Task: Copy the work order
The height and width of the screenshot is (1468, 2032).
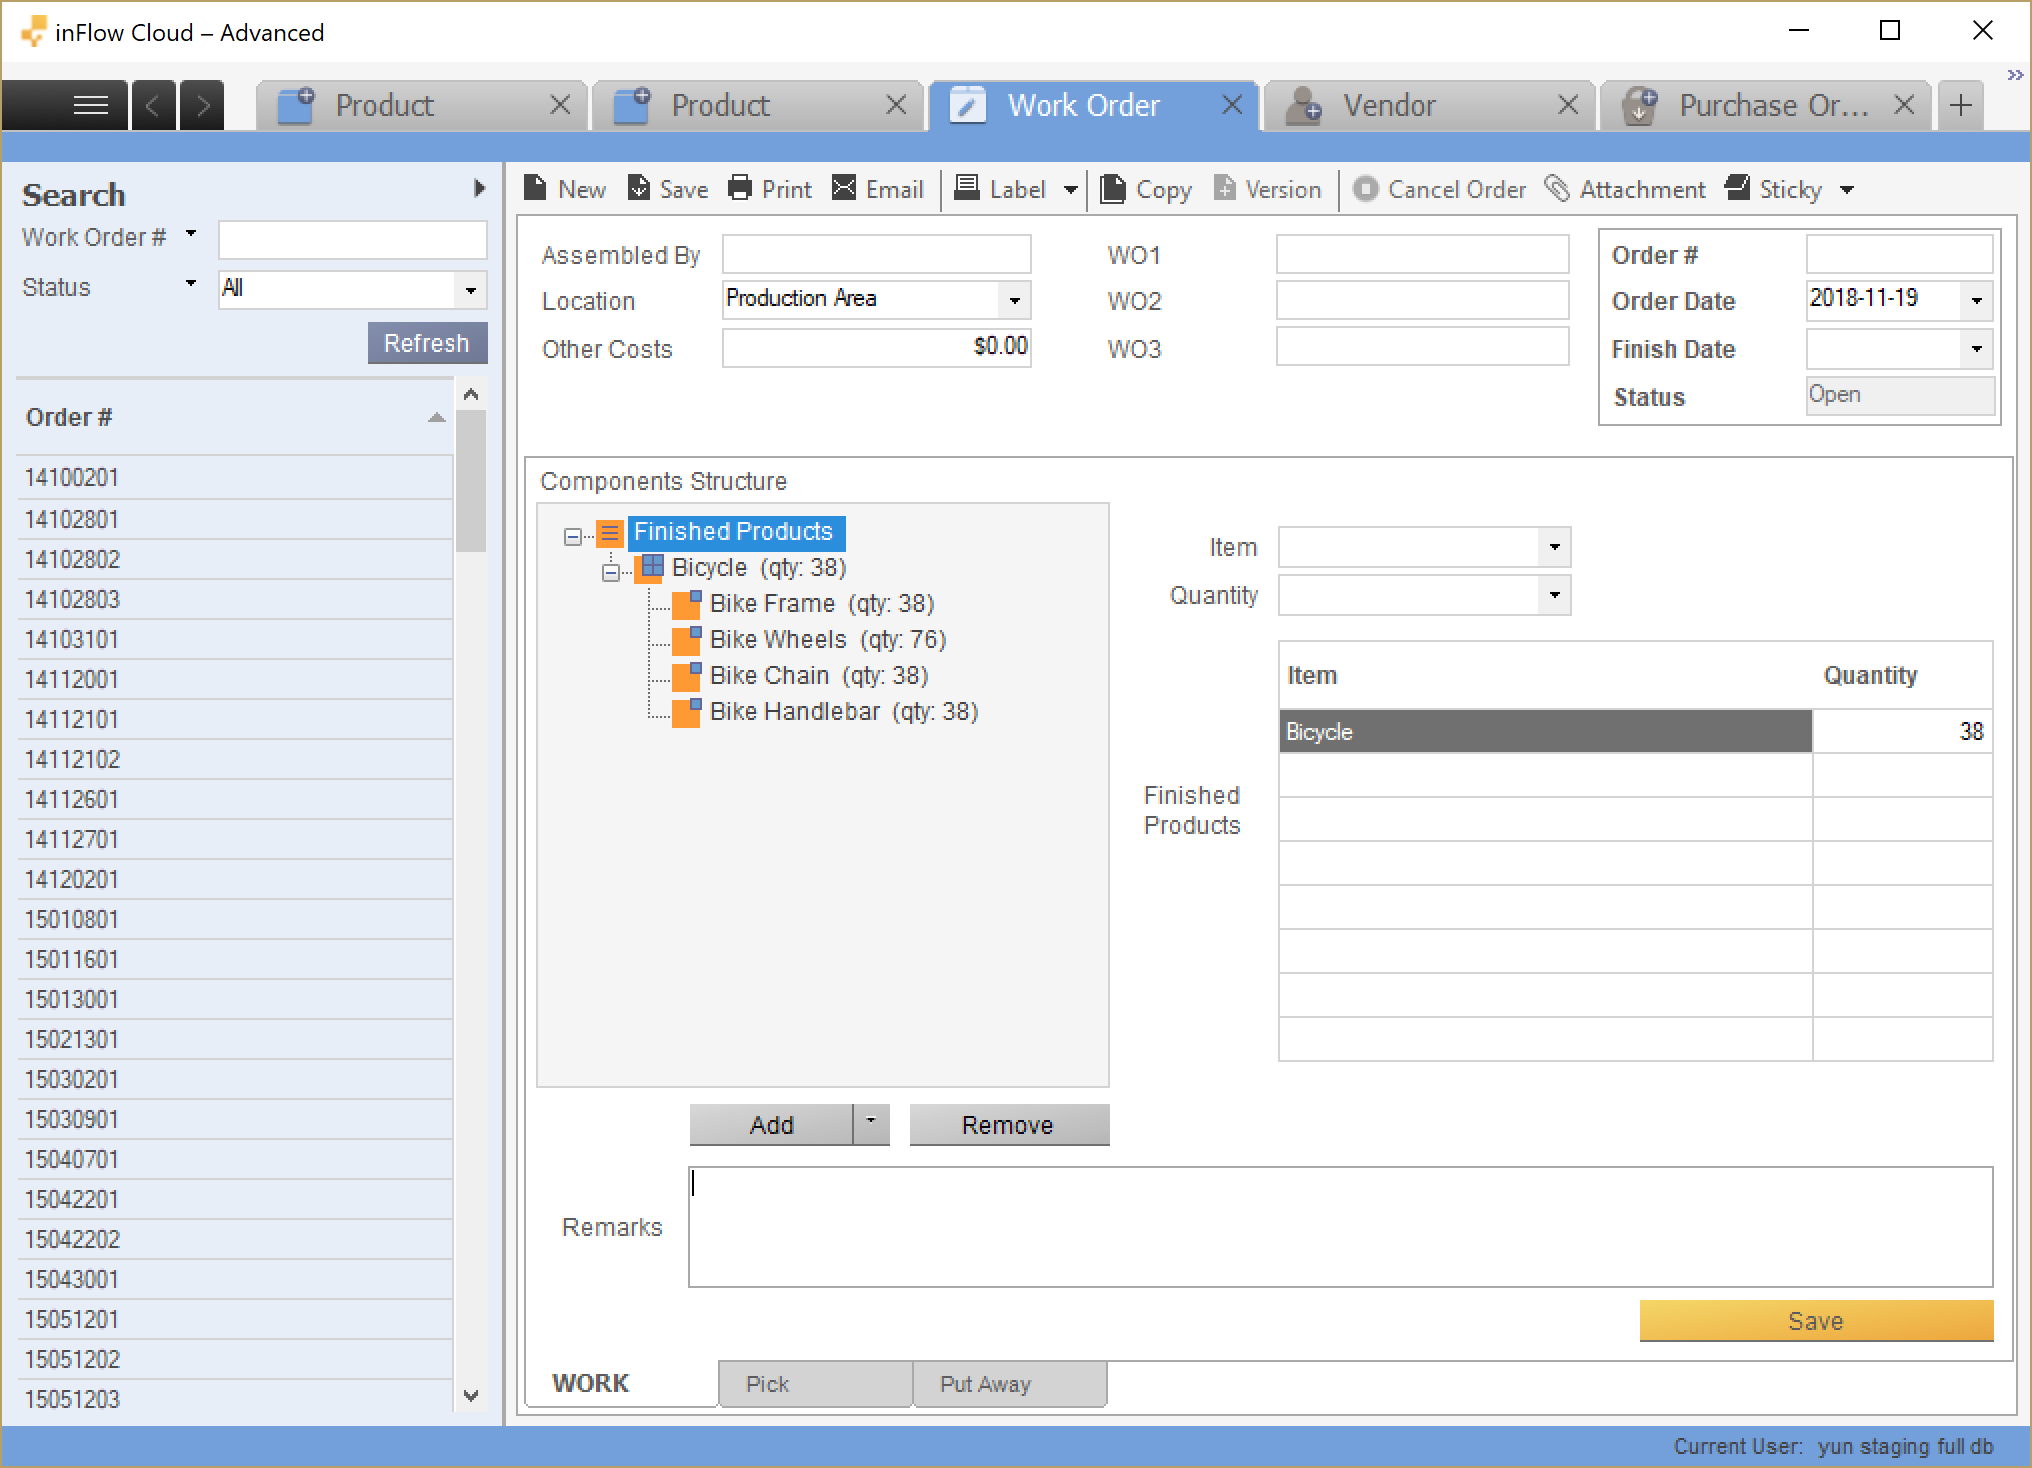Action: coord(1145,189)
